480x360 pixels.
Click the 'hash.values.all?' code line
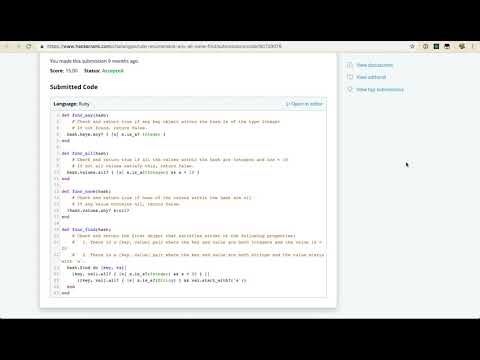(x=133, y=172)
